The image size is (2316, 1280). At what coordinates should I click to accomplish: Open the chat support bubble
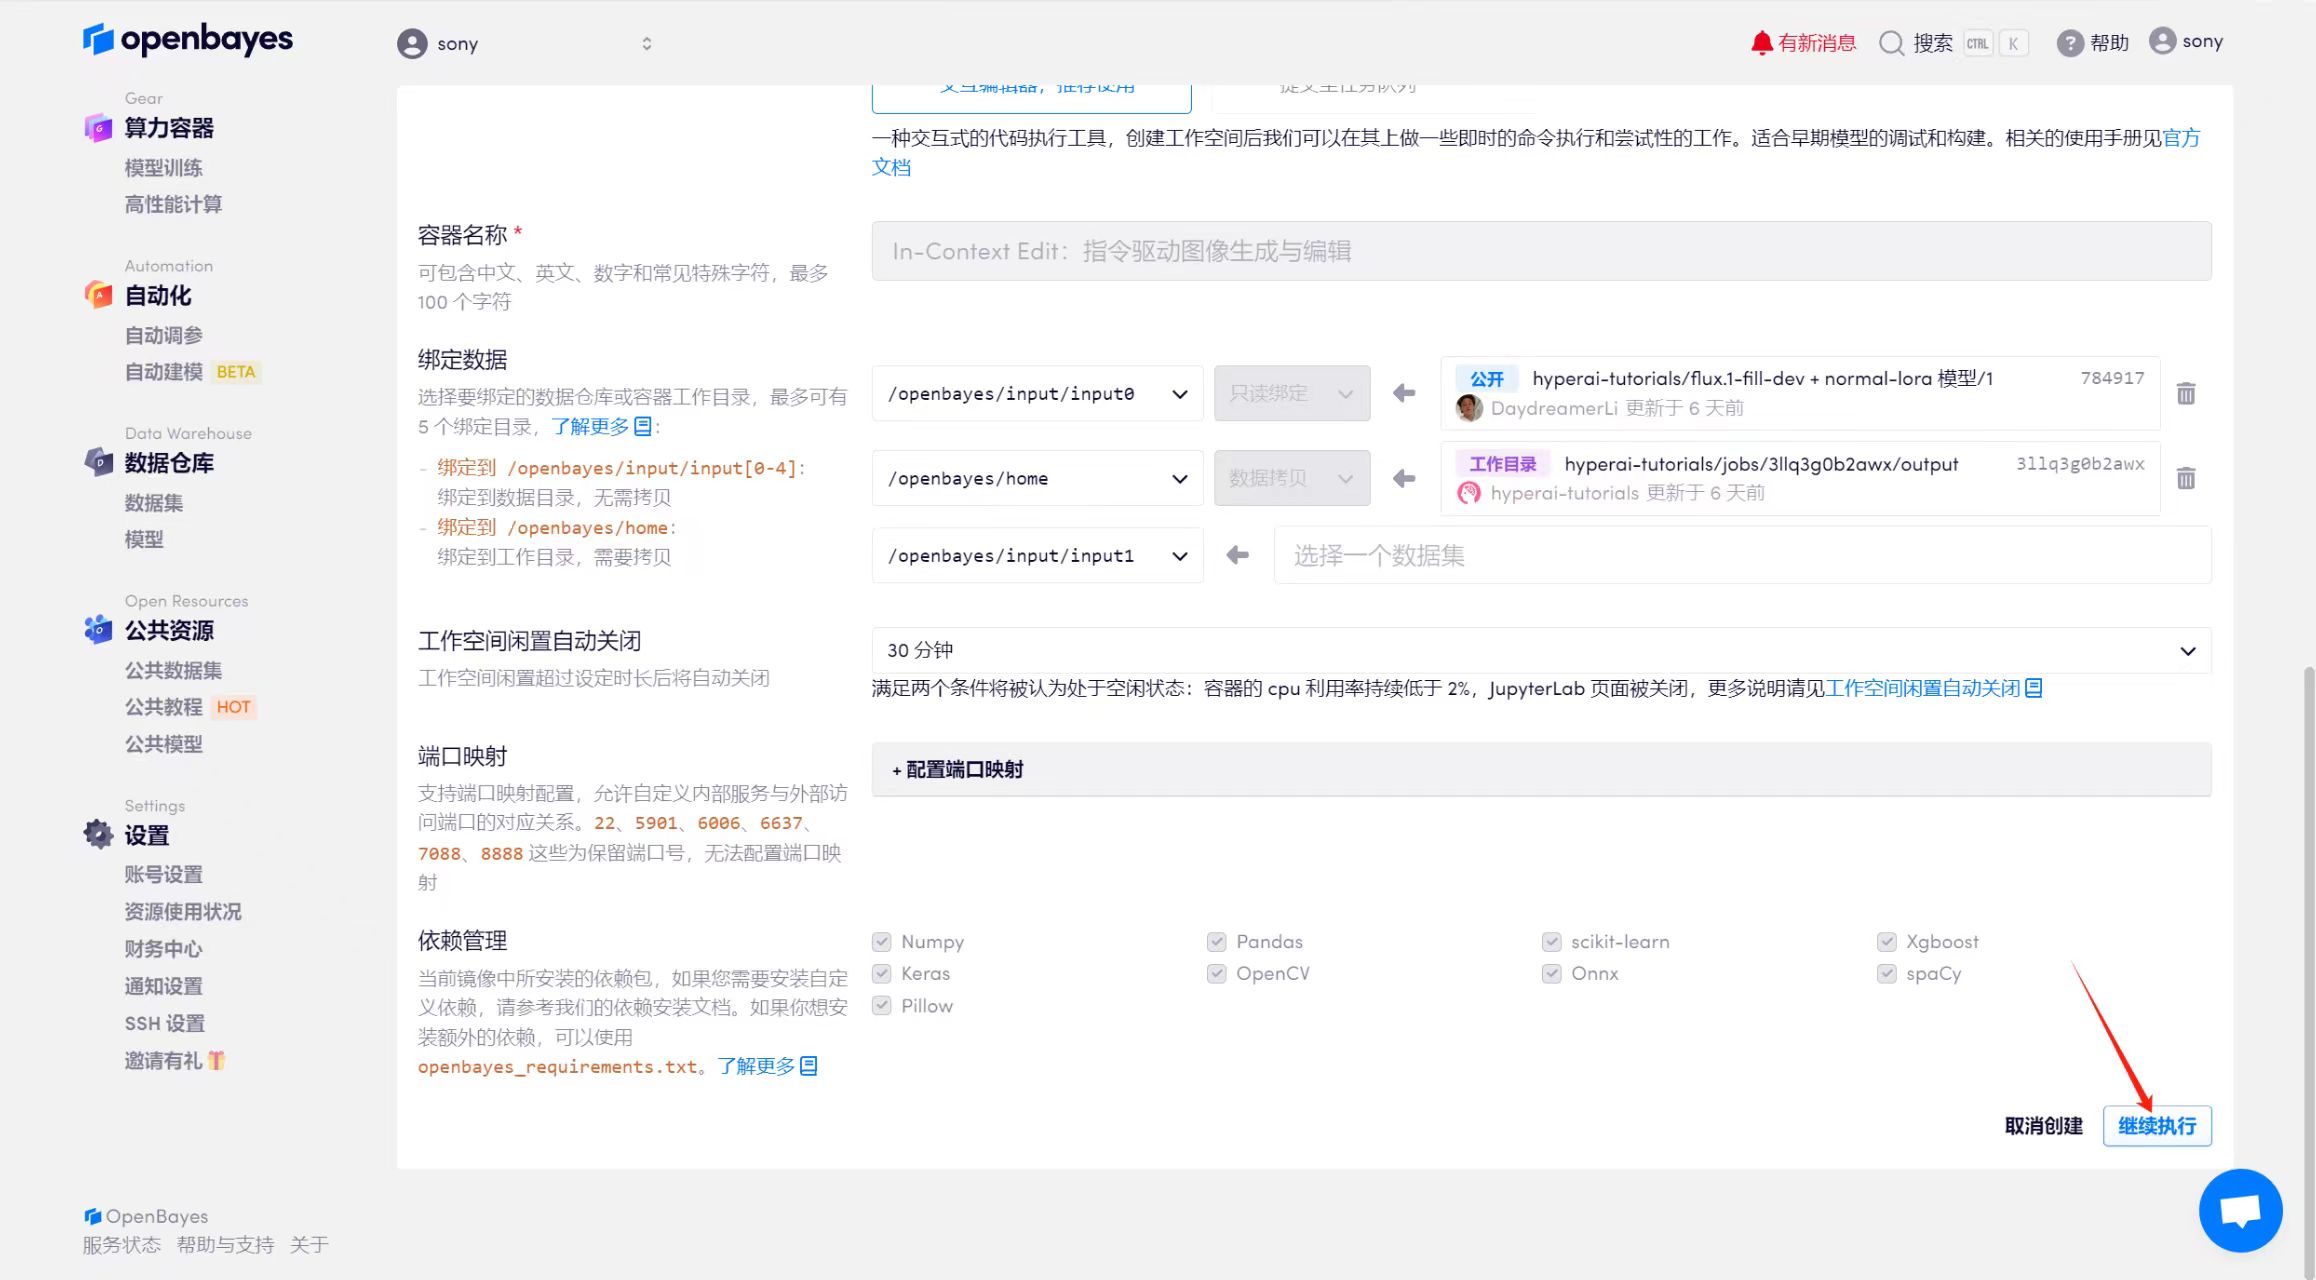pos(2240,1210)
